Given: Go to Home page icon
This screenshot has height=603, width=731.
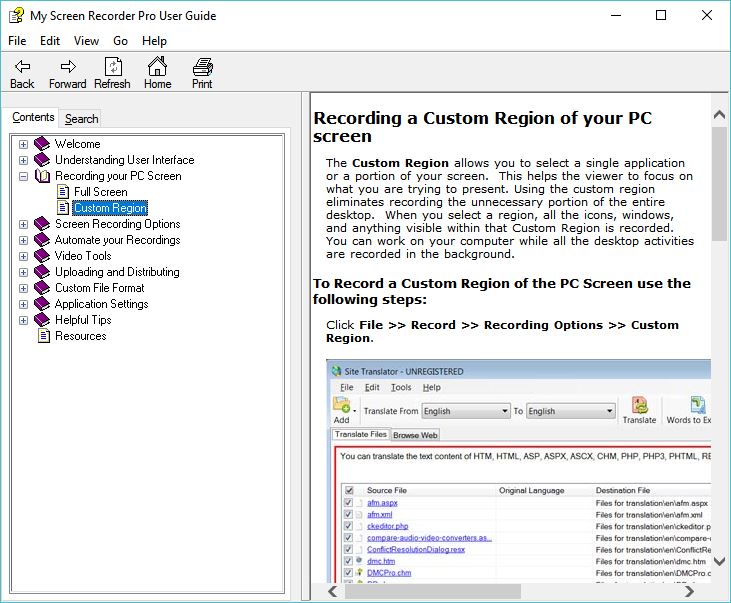Looking at the screenshot, I should pyautogui.click(x=157, y=67).
